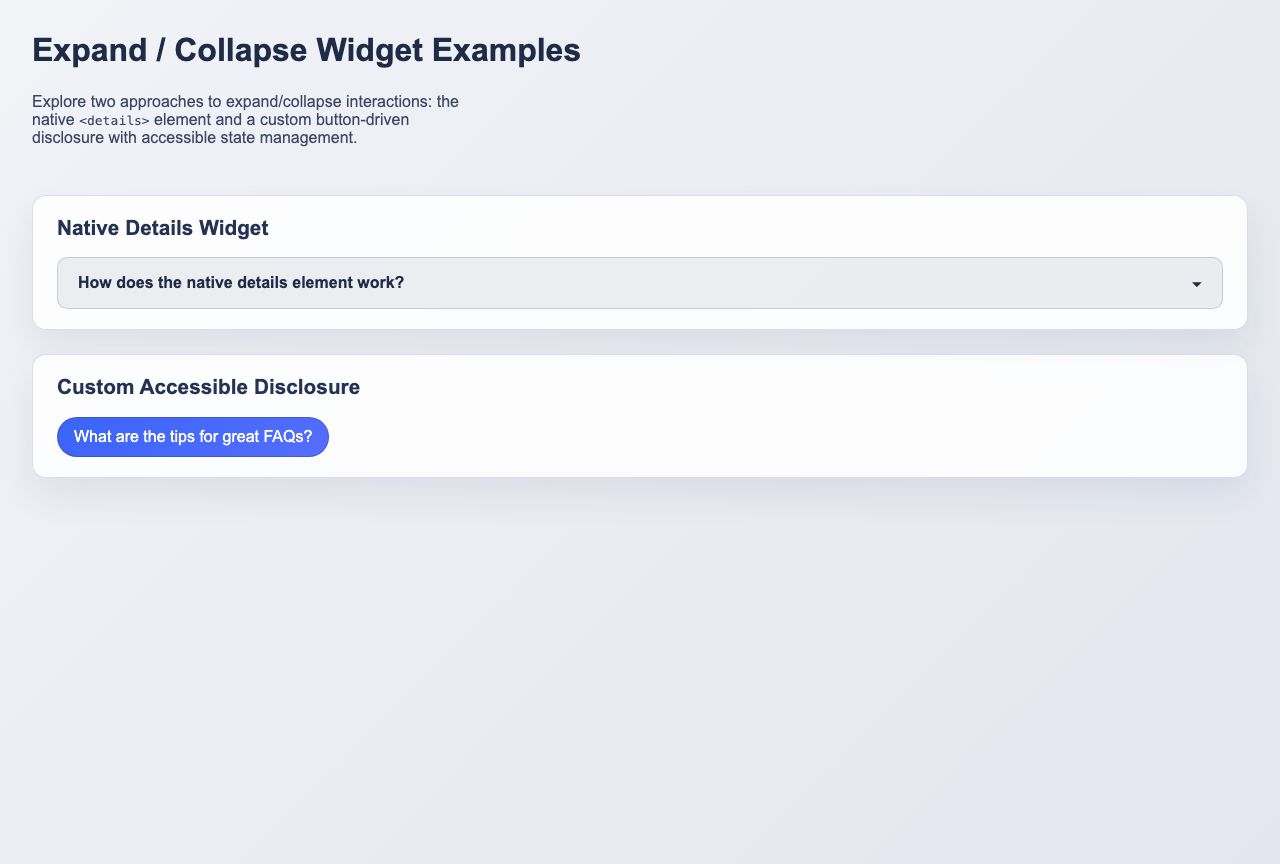
Task: Open the 'How does the native details element work?' section
Action: 240,283
